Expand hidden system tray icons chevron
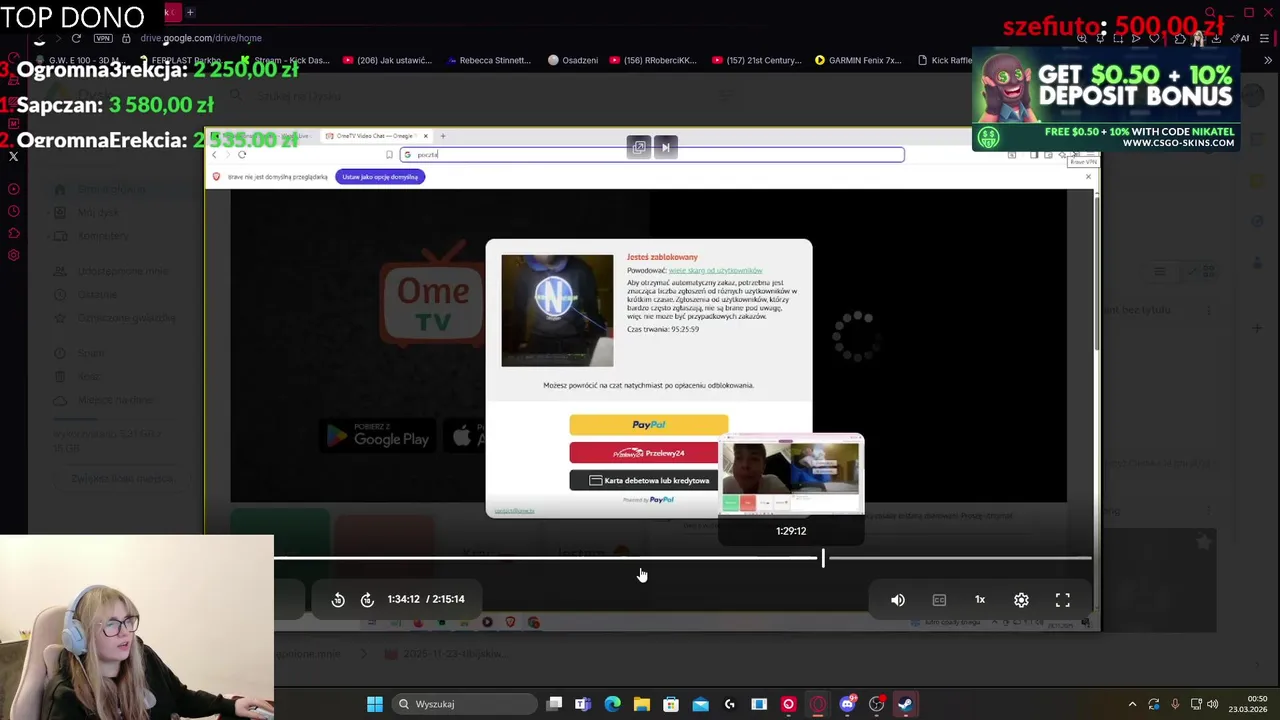This screenshot has height=720, width=1280. (1132, 704)
